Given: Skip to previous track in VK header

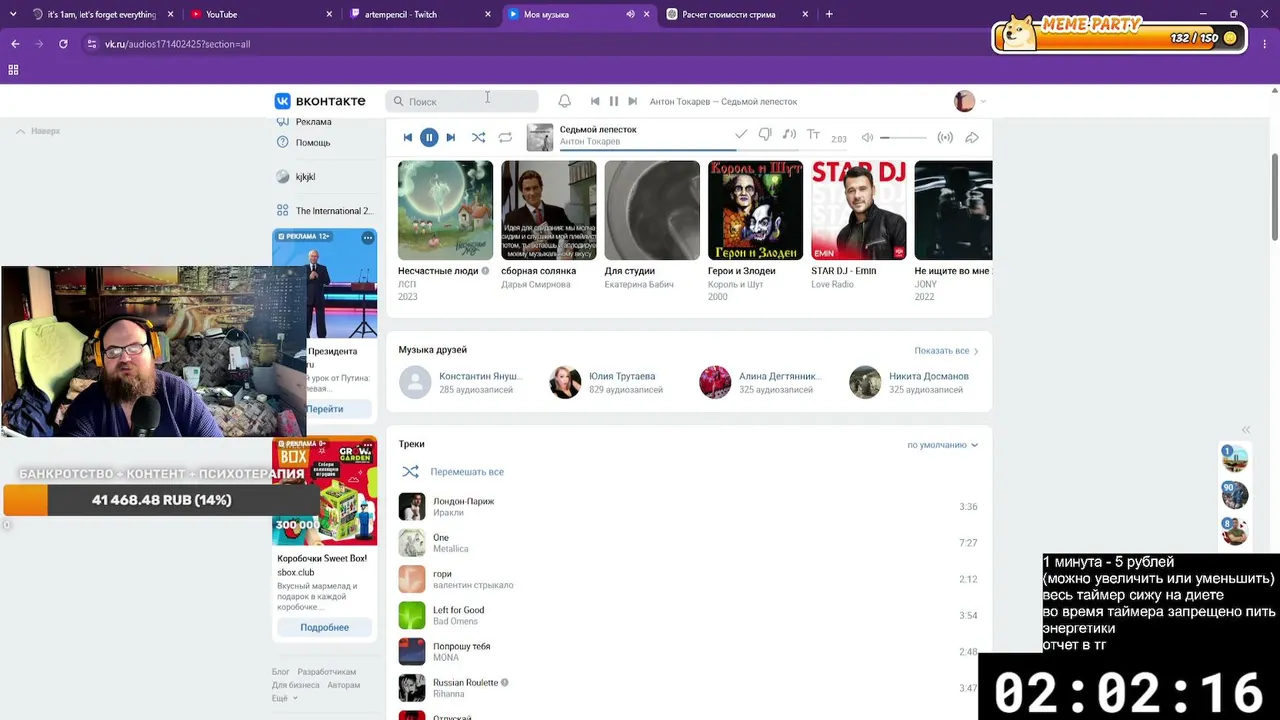Looking at the screenshot, I should point(595,101).
